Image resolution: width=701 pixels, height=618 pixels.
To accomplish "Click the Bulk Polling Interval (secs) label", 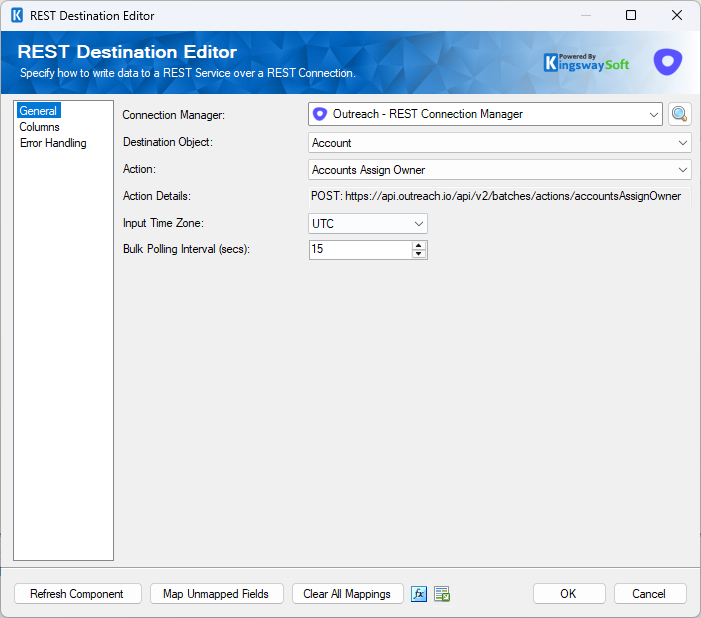I will coord(186,249).
